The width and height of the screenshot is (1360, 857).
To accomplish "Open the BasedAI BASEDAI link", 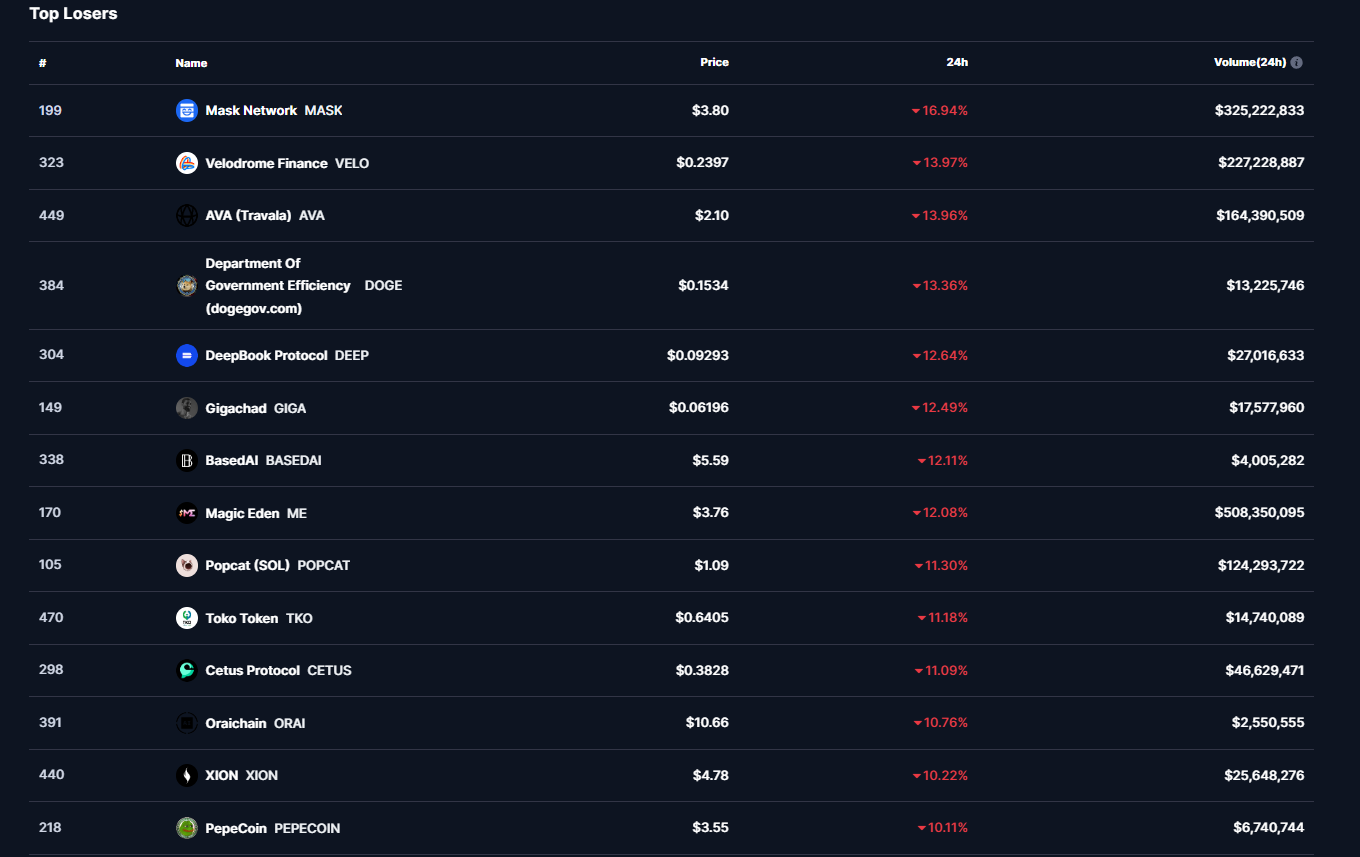I will point(263,461).
